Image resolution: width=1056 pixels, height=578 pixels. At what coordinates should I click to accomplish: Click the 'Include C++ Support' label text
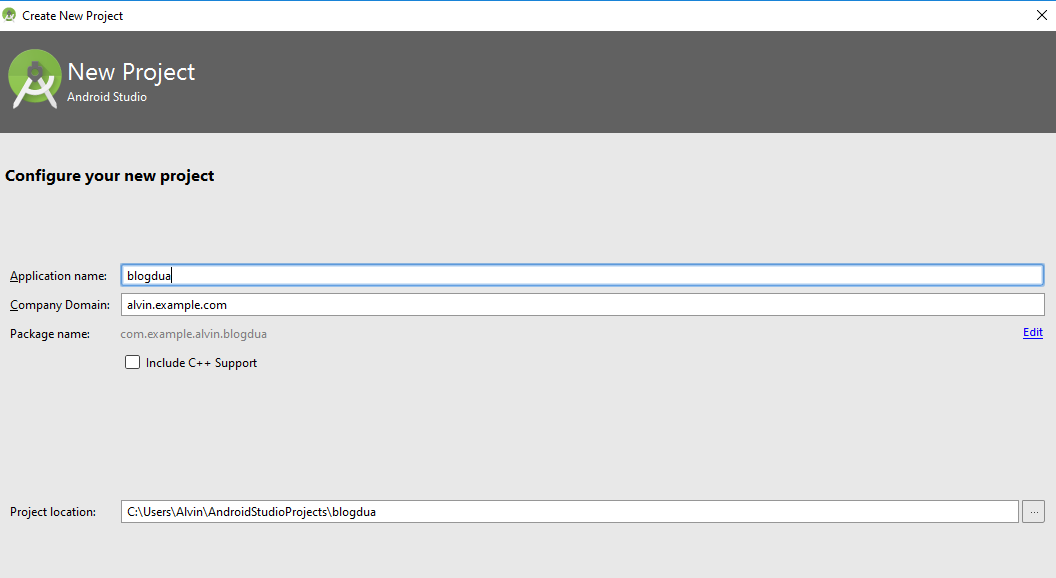[x=200, y=362]
